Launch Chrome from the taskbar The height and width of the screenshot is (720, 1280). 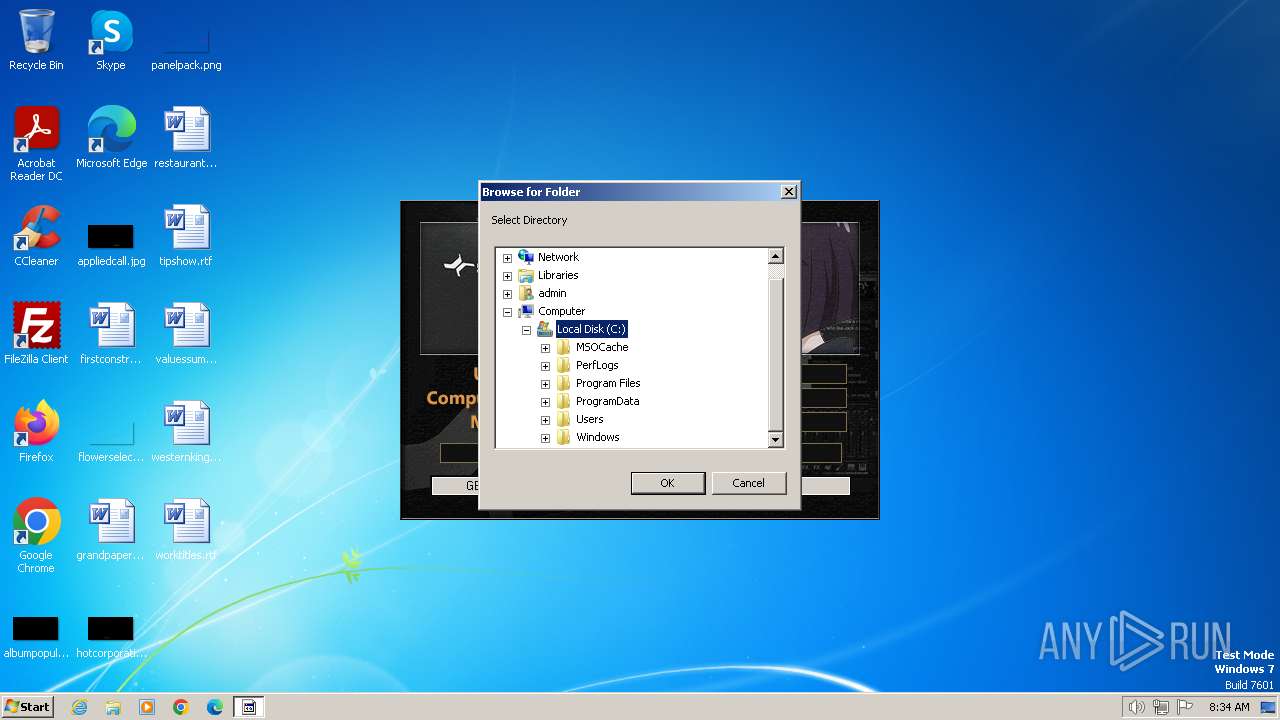[x=181, y=707]
